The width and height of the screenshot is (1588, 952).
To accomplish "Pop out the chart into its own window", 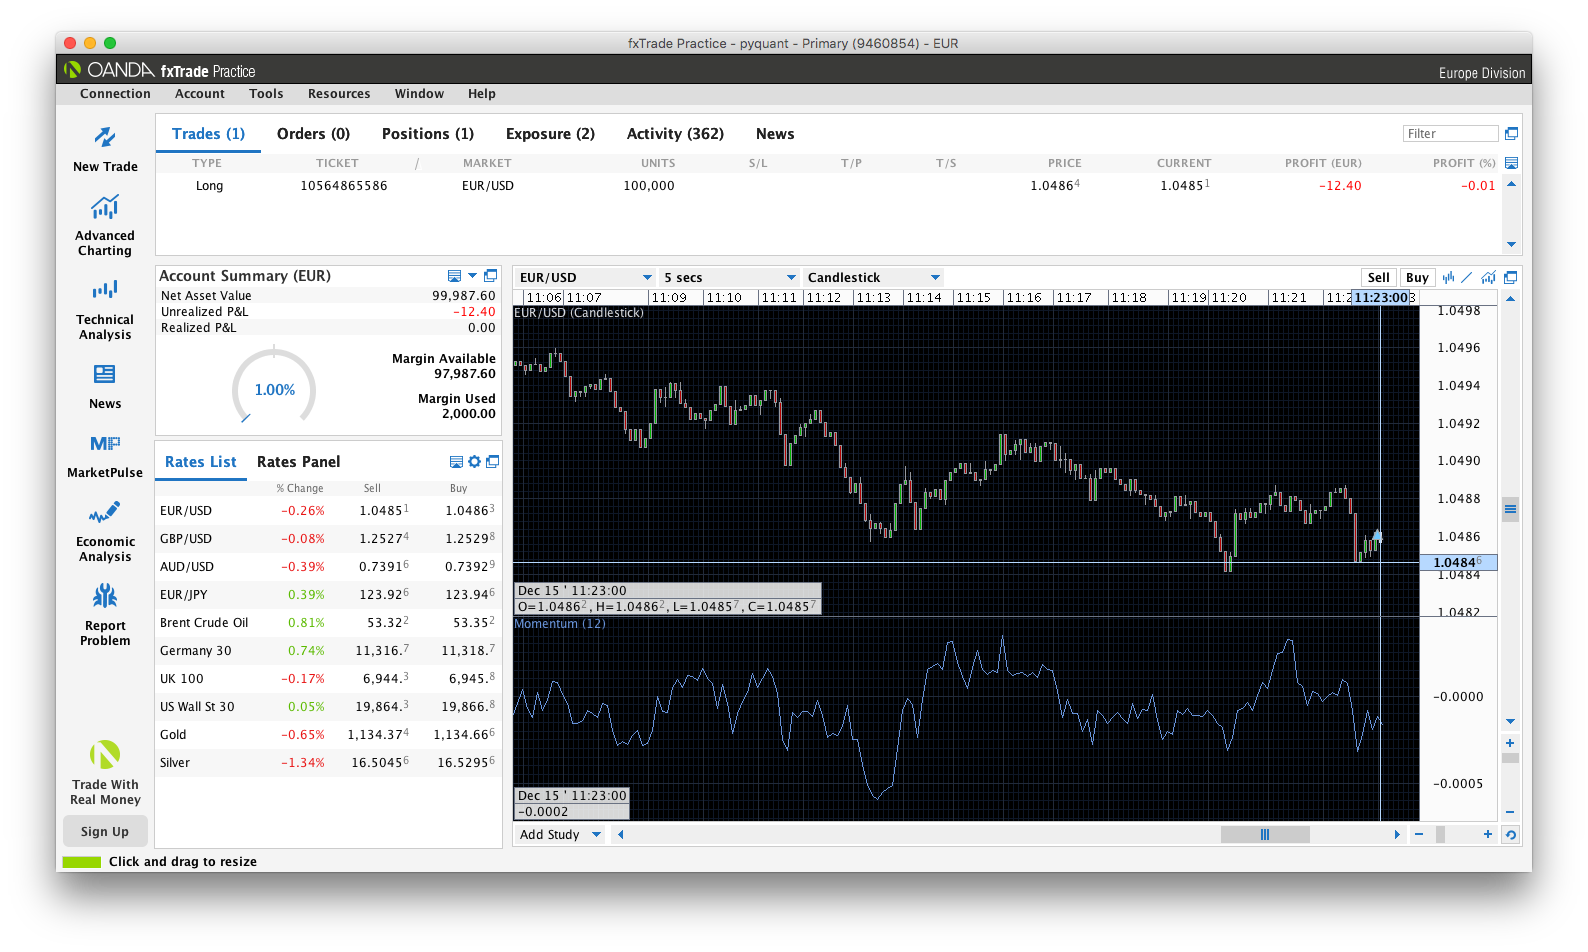I will (1511, 277).
